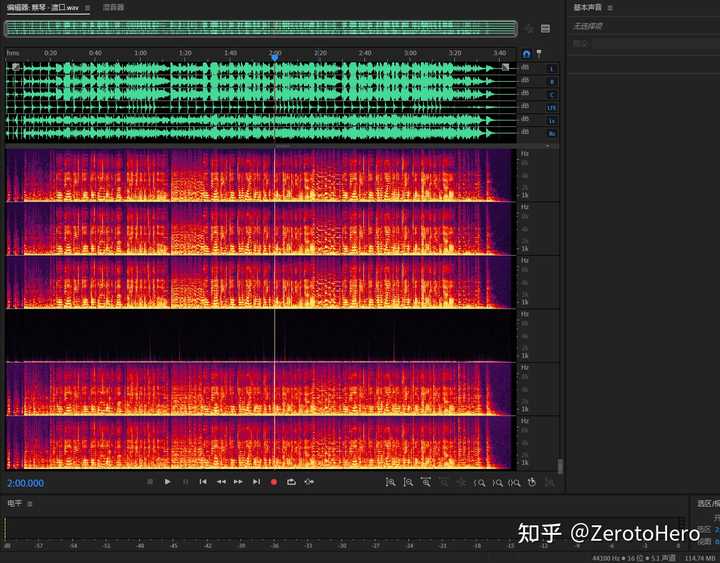Screen dimensions: 720x563
Task: Click the Pause button in transport
Action: coord(186,482)
